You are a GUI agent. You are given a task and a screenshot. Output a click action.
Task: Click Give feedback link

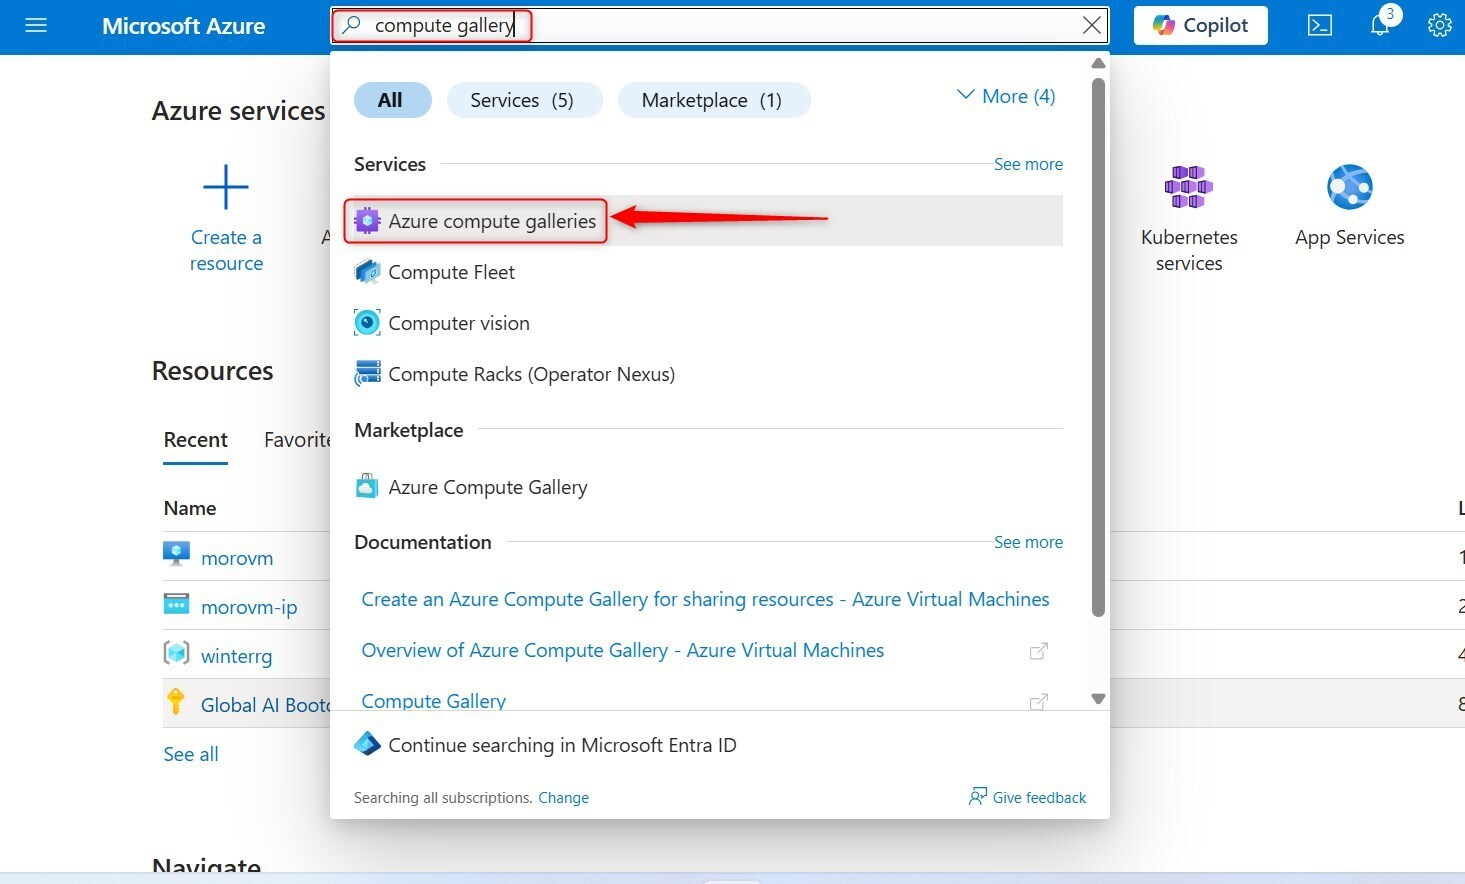coord(1039,797)
